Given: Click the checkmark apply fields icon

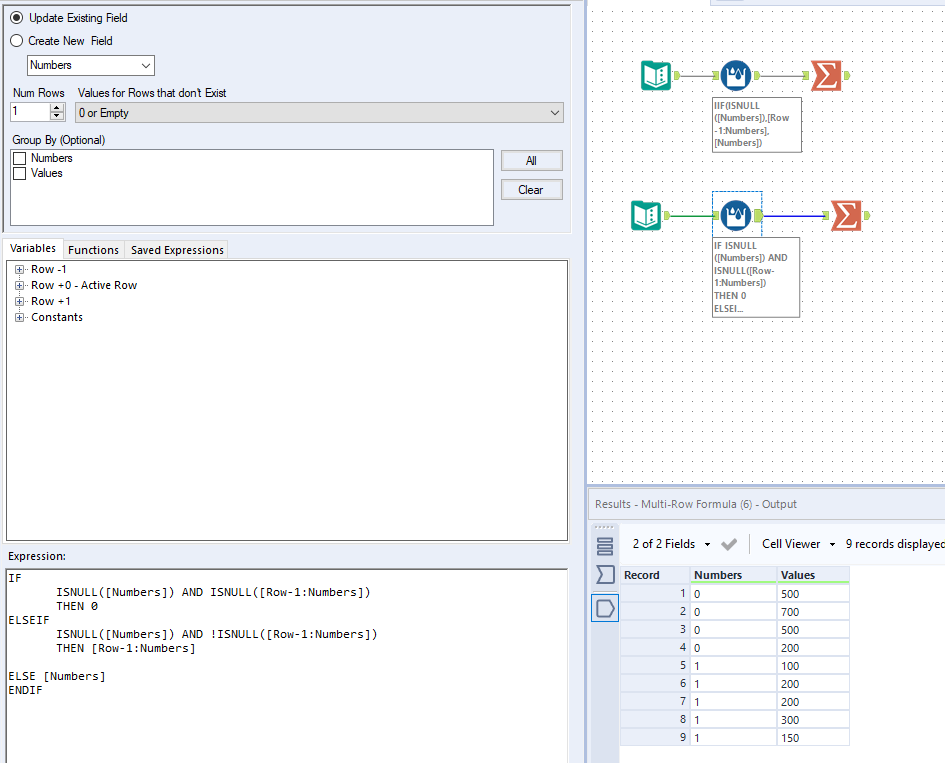Looking at the screenshot, I should tap(729, 544).
